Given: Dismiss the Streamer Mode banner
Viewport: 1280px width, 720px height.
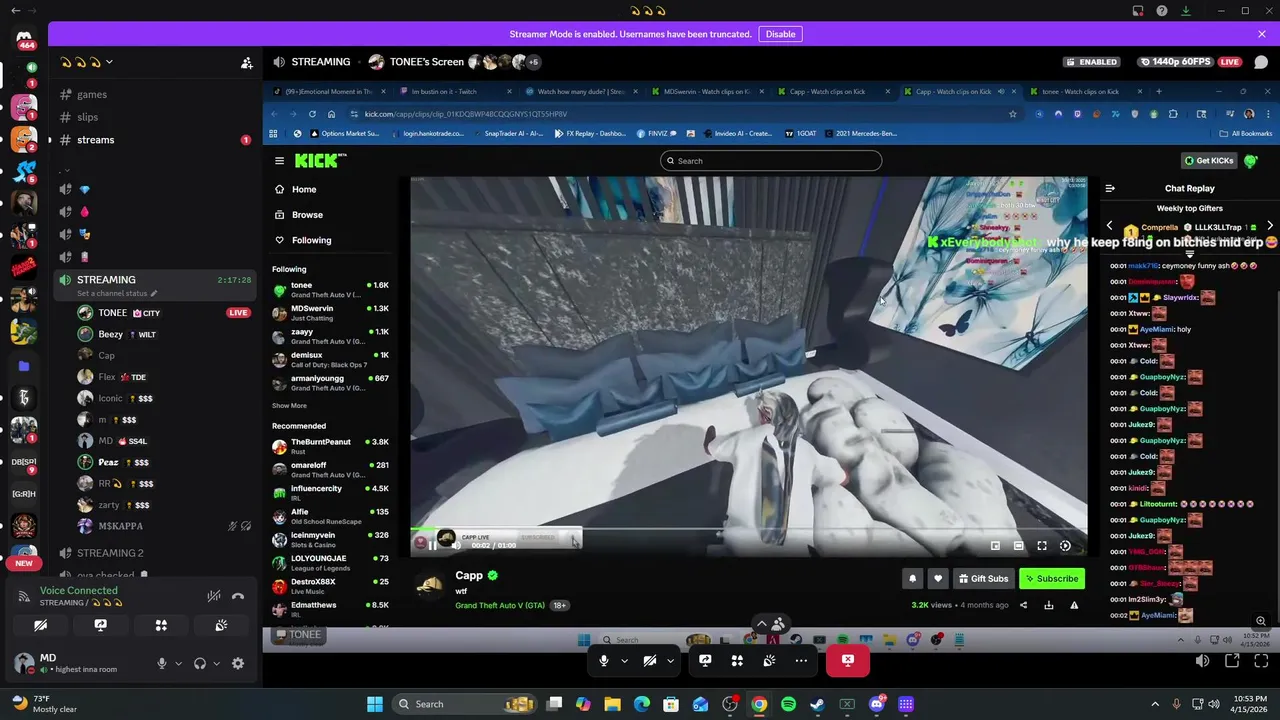Looking at the screenshot, I should 1262,34.
